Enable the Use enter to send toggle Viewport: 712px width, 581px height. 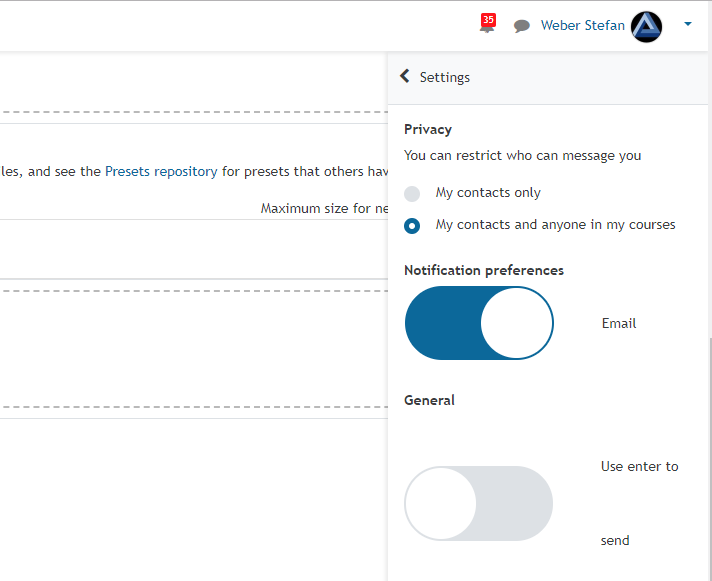pyautogui.click(x=479, y=503)
